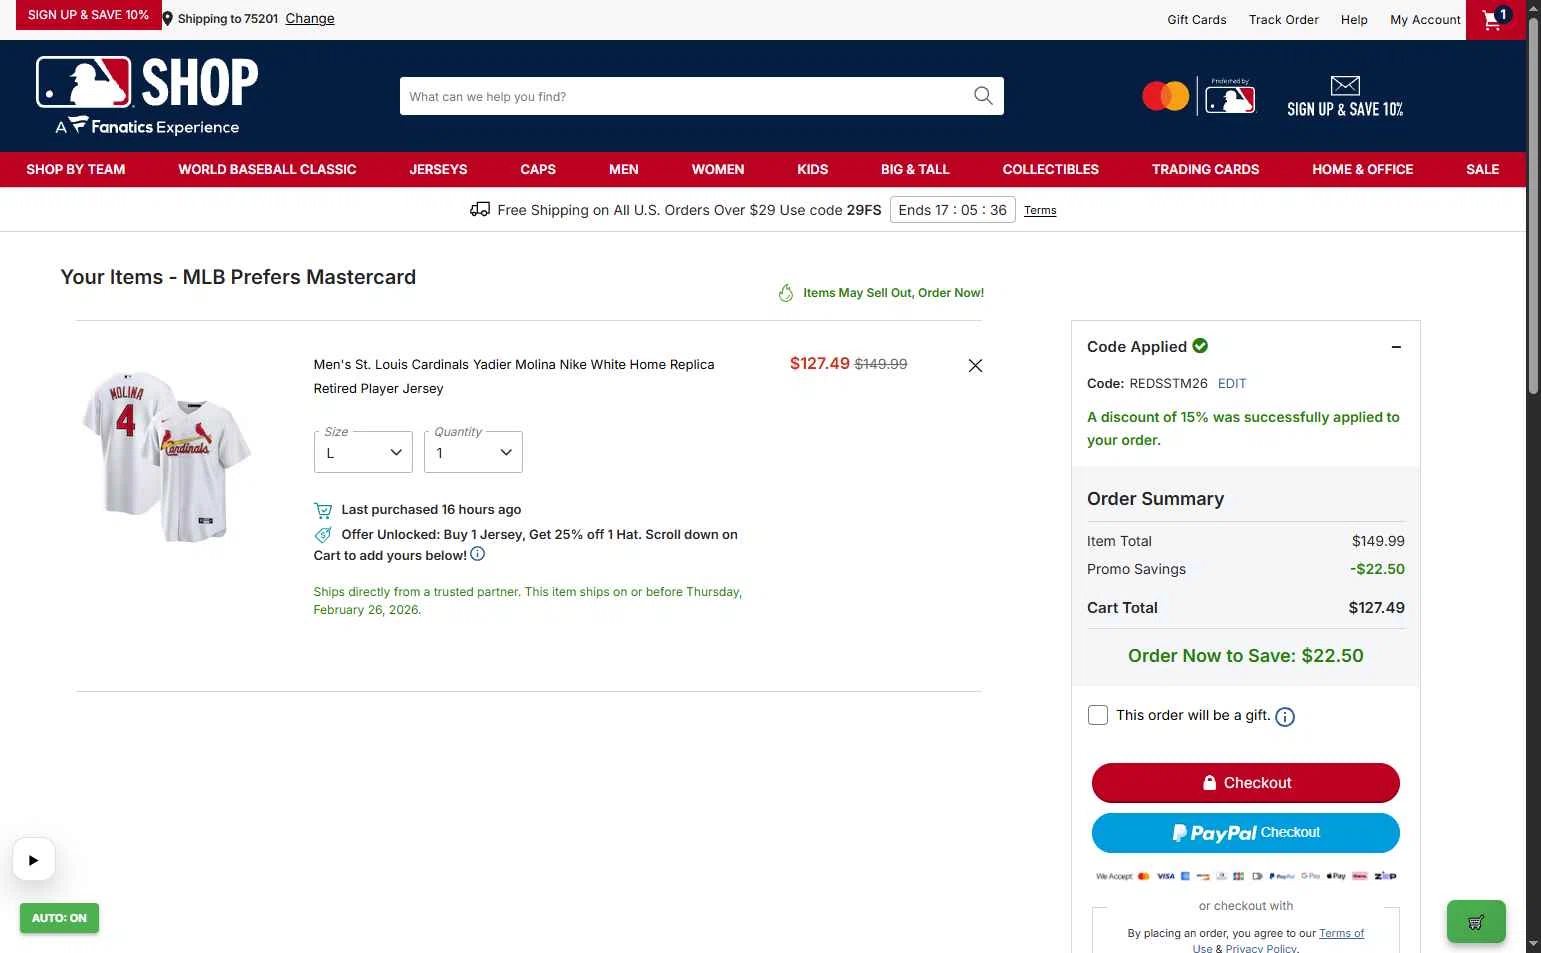Open the Kids menu

(813, 170)
